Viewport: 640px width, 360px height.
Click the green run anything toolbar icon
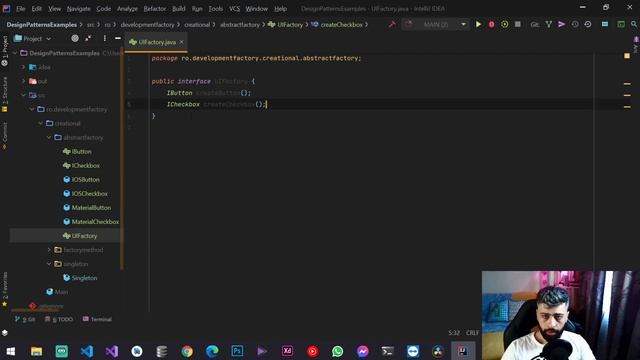[x=621, y=24]
